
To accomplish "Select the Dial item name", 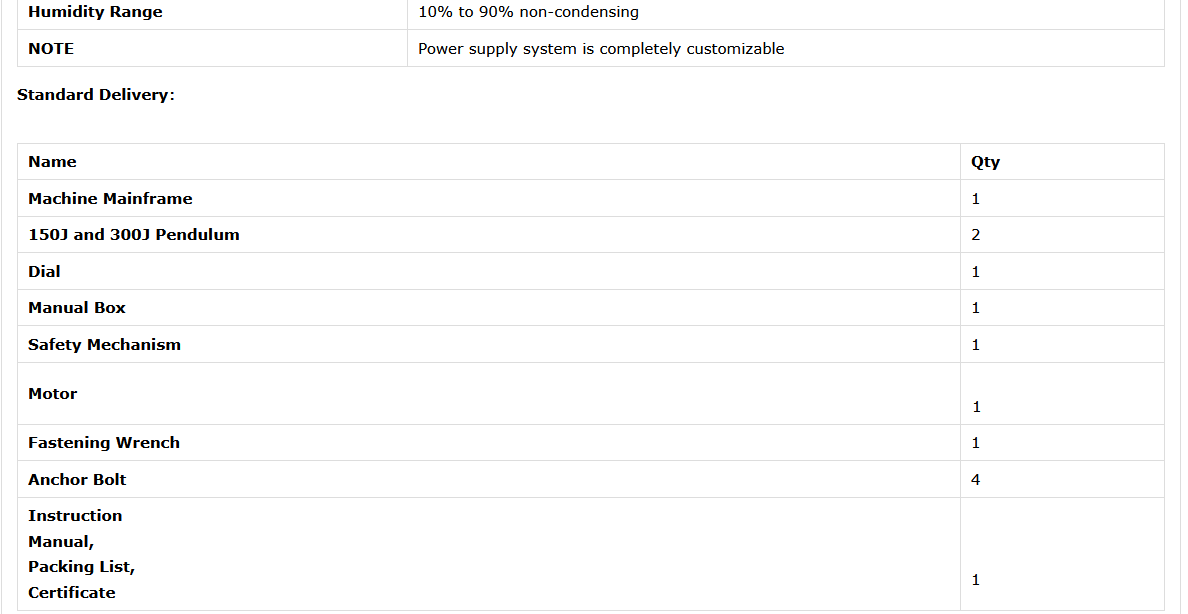I will (x=44, y=272).
